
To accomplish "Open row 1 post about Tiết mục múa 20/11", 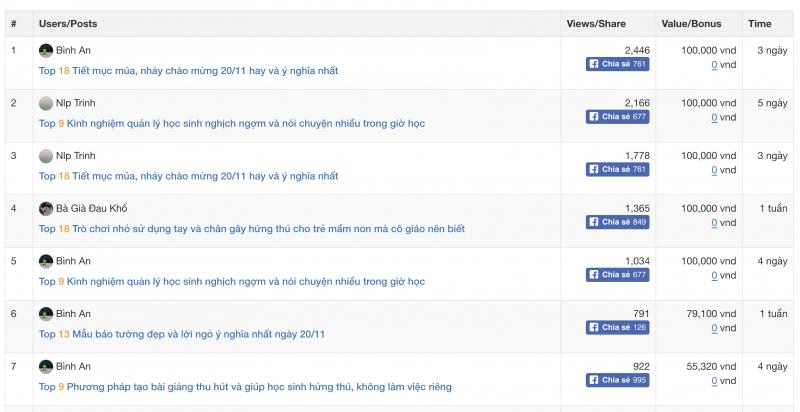I will click(188, 71).
